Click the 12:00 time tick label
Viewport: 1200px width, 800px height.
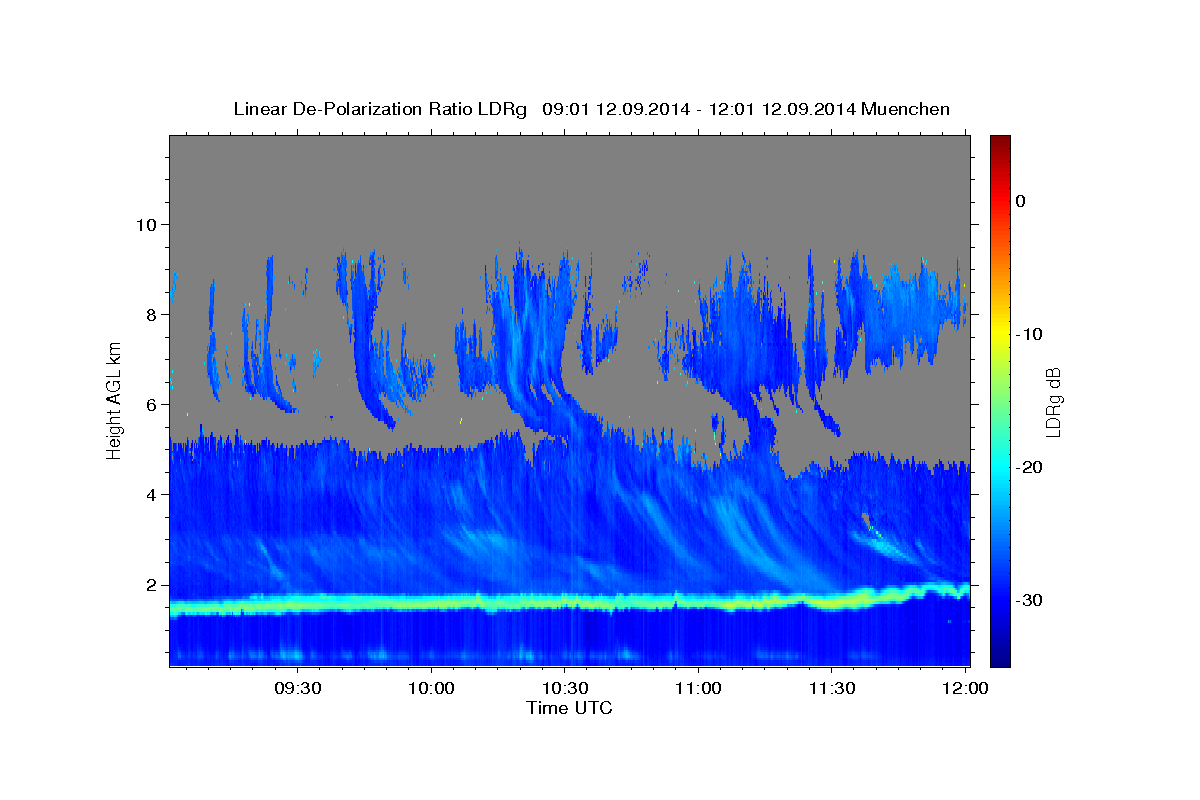(964, 688)
